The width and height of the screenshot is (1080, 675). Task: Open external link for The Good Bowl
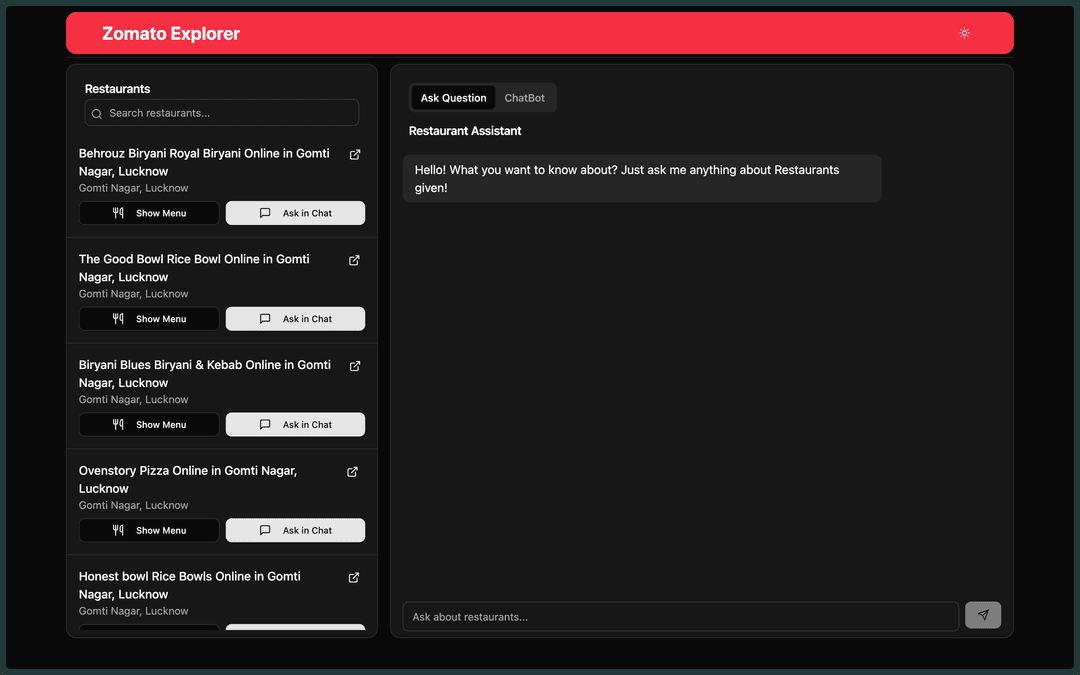pyautogui.click(x=354, y=260)
